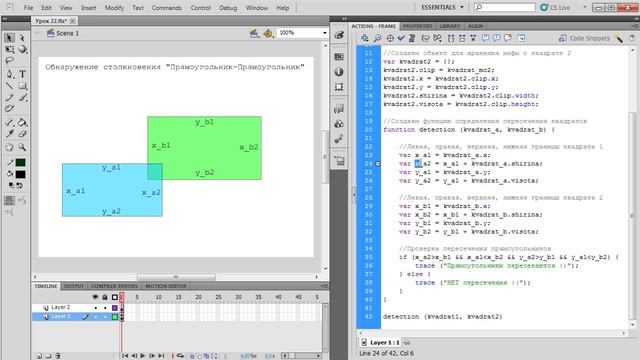Open Find in Actions panel
This screenshot has height=360, width=640.
[378, 38]
